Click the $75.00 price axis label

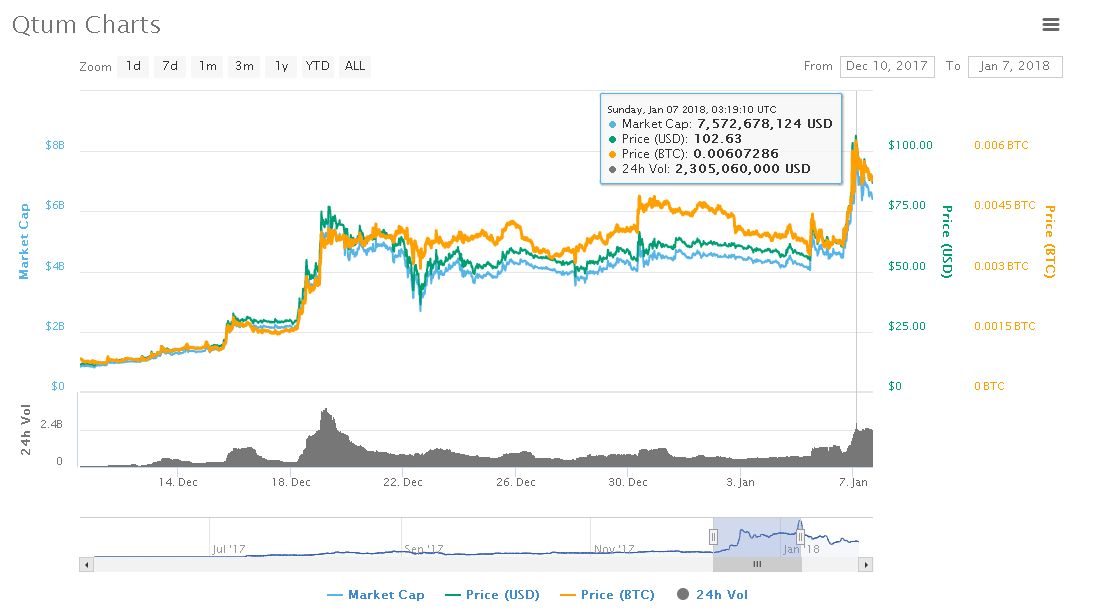coord(907,205)
